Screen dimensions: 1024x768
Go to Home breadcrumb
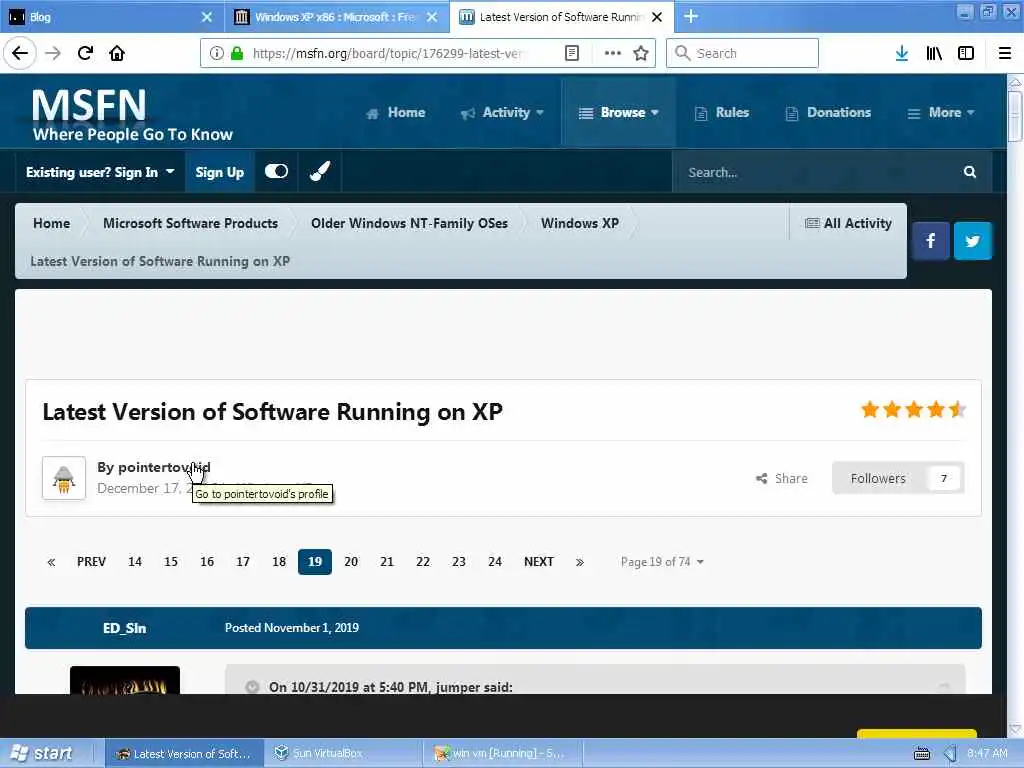(x=52, y=223)
